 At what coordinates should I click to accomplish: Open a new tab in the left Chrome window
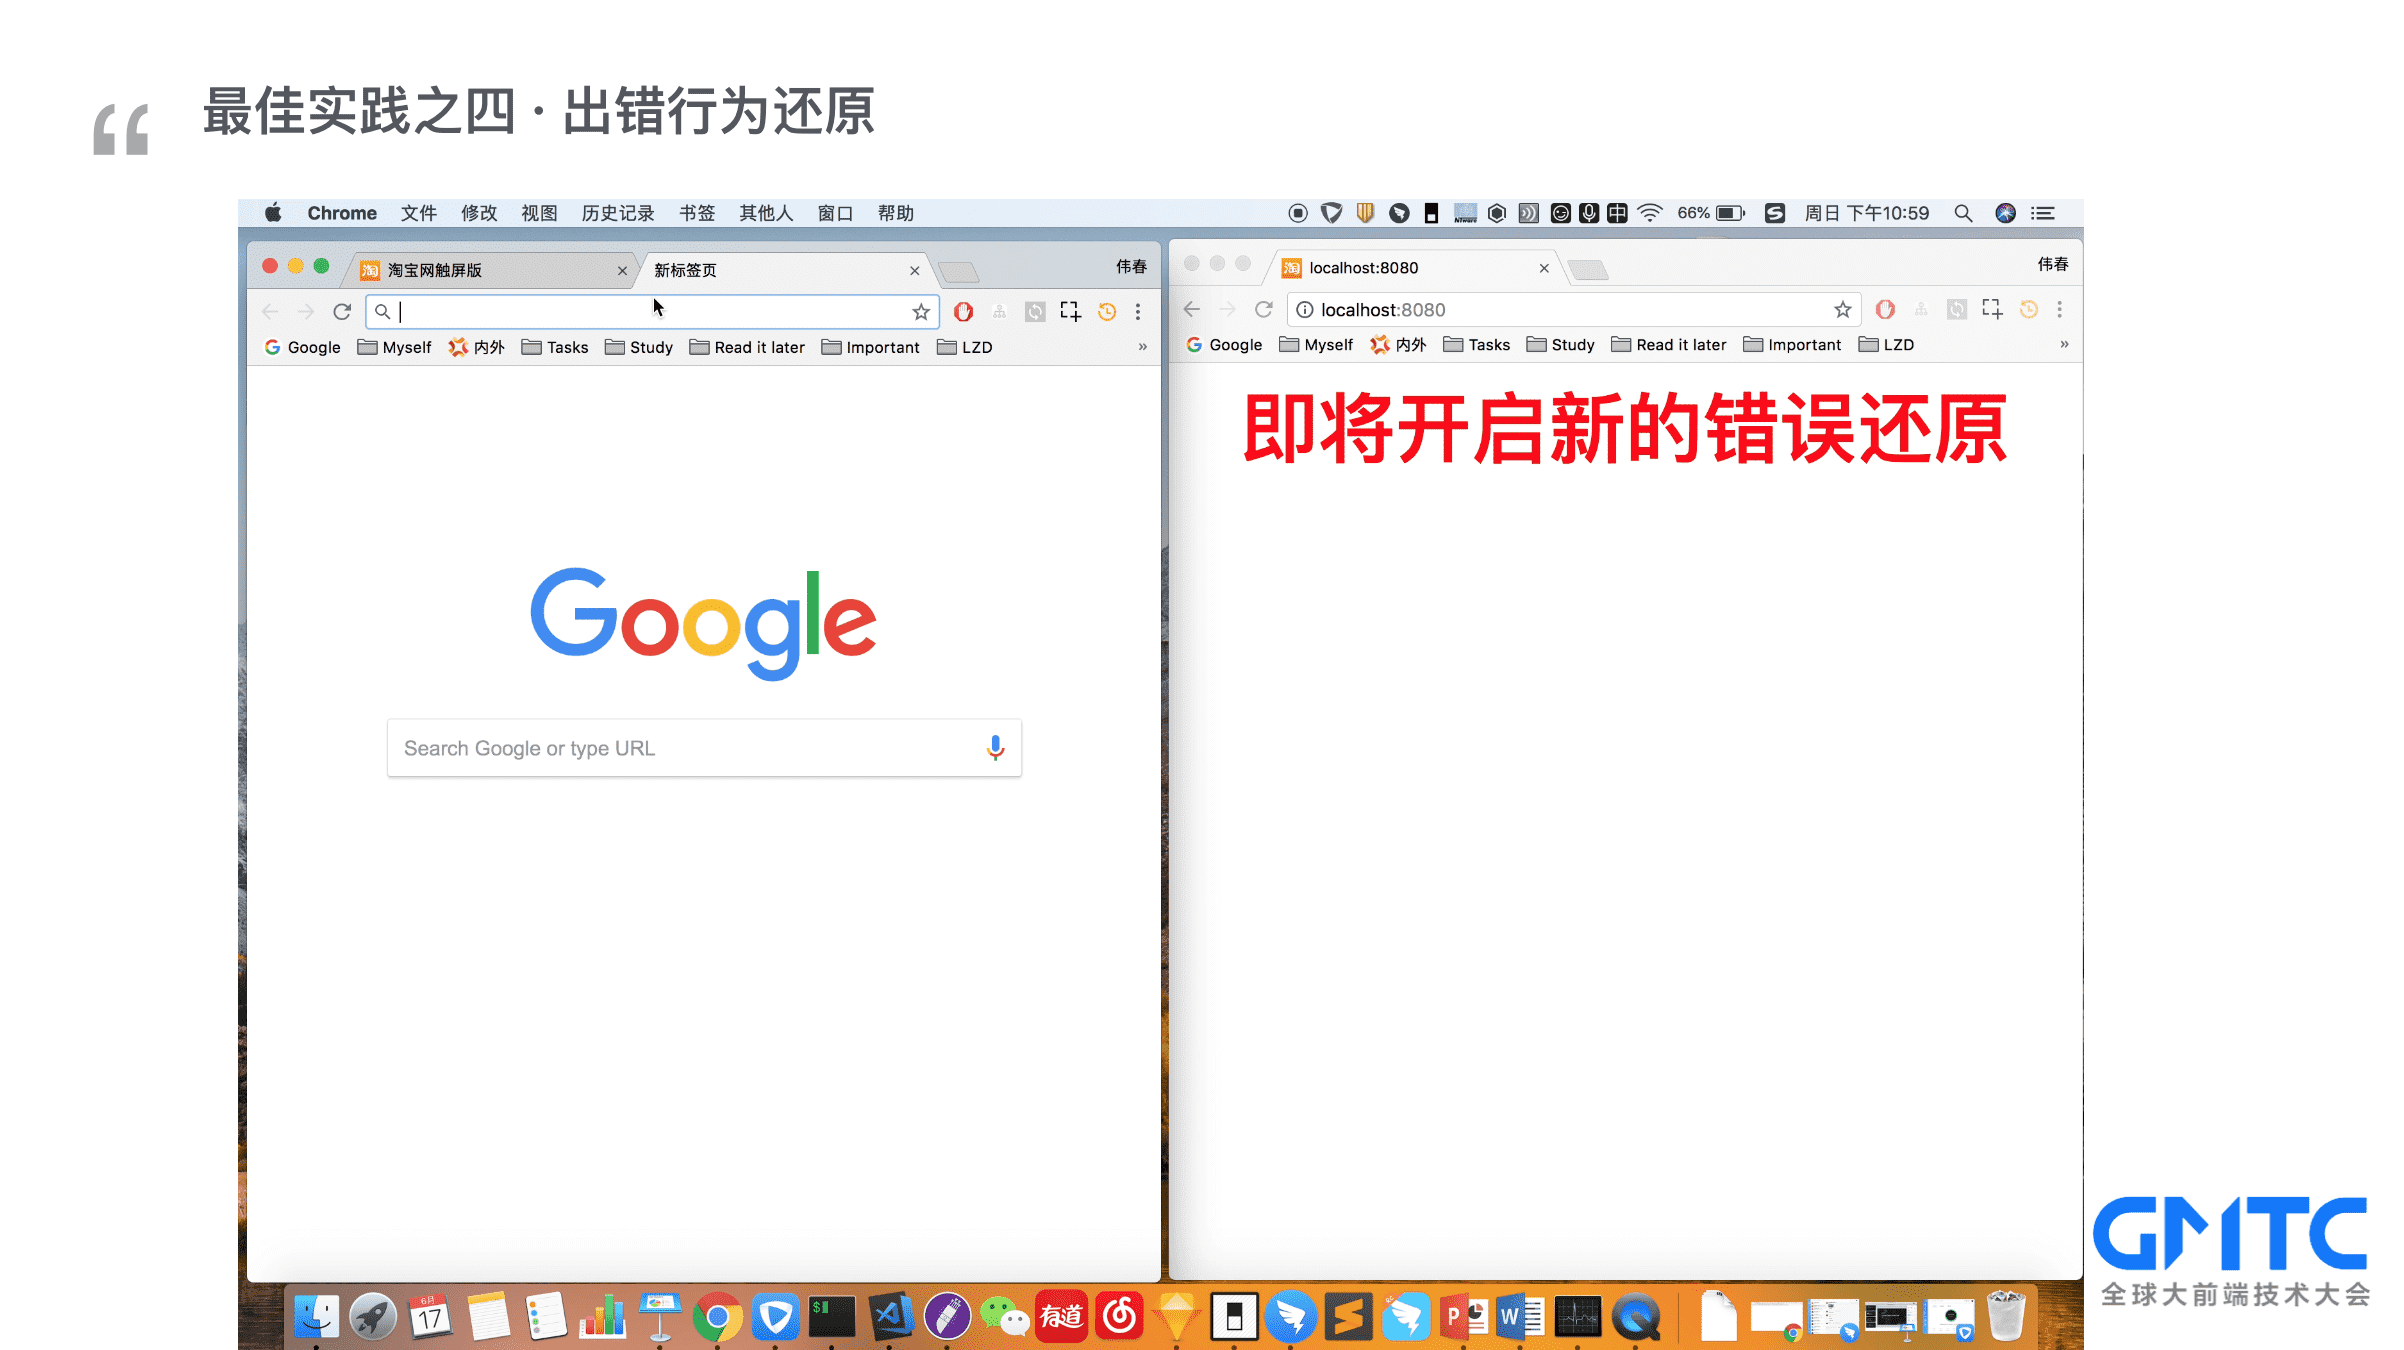click(x=959, y=272)
